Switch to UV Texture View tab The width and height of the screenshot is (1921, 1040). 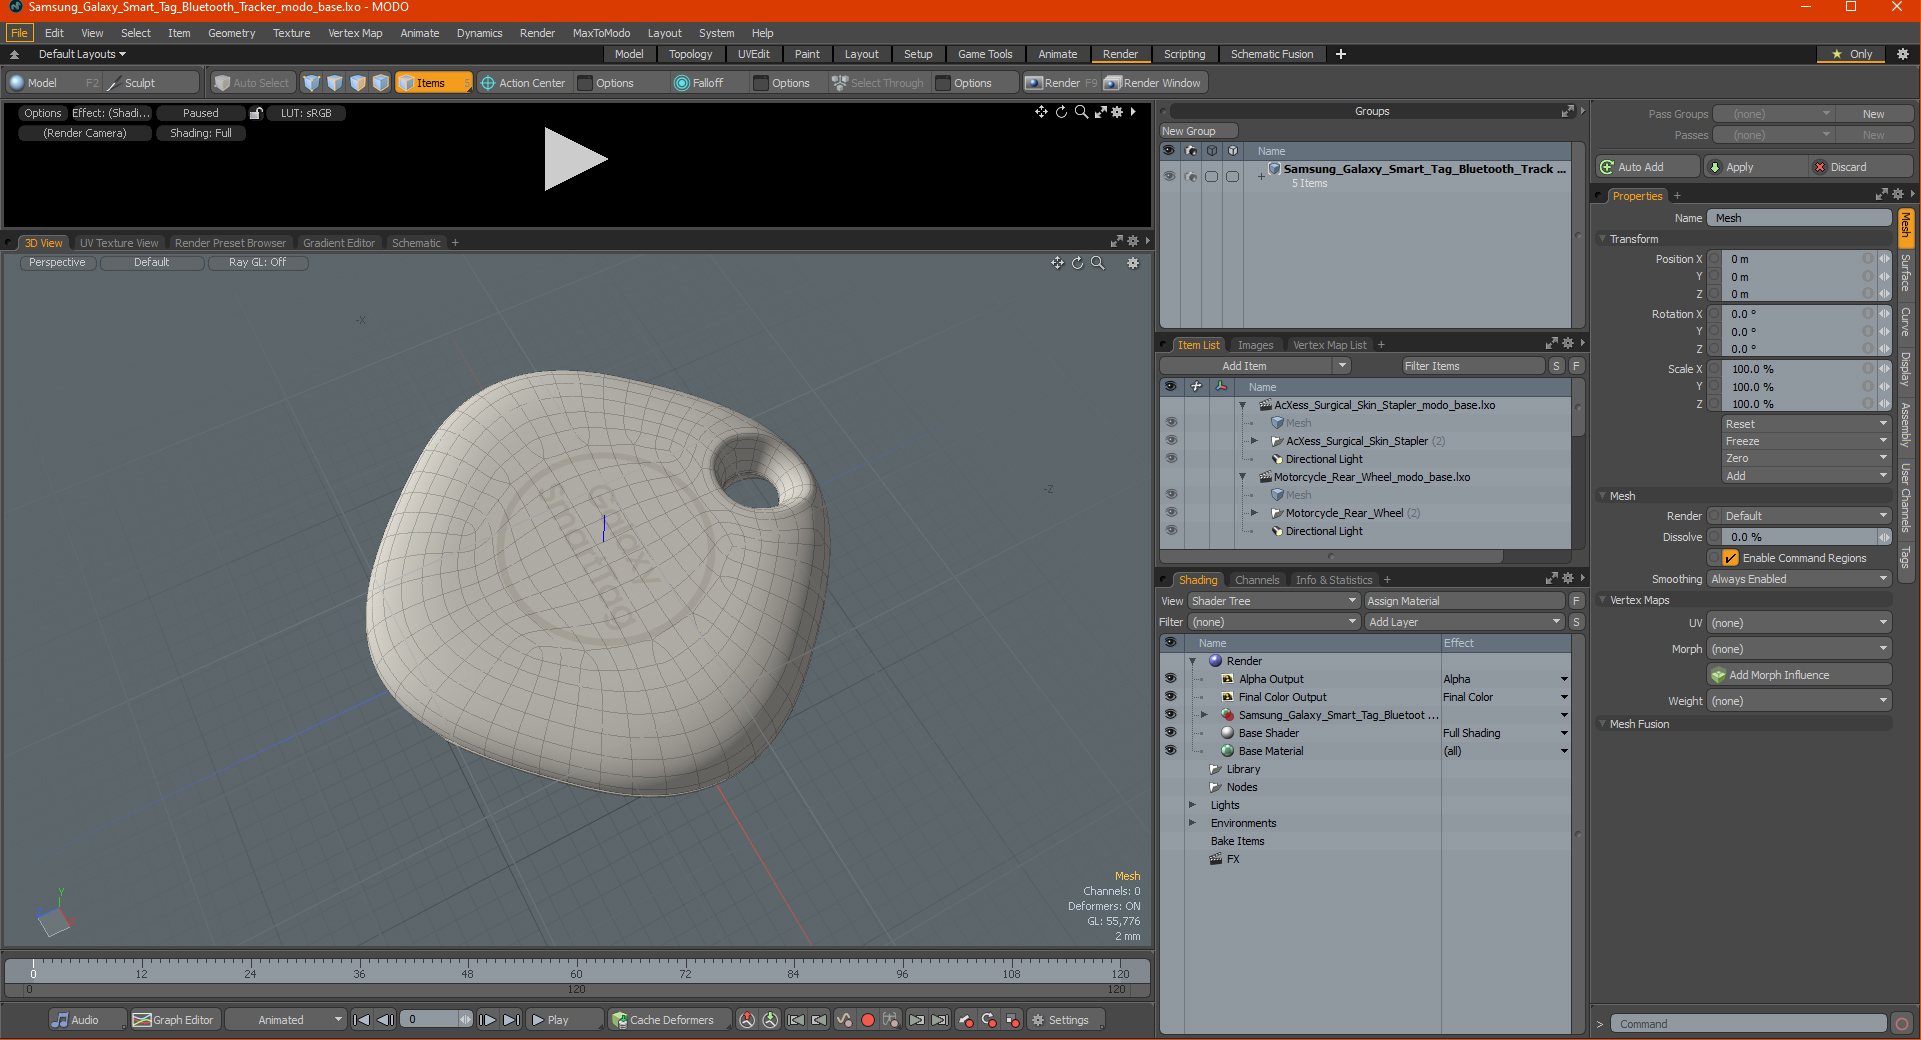119,243
